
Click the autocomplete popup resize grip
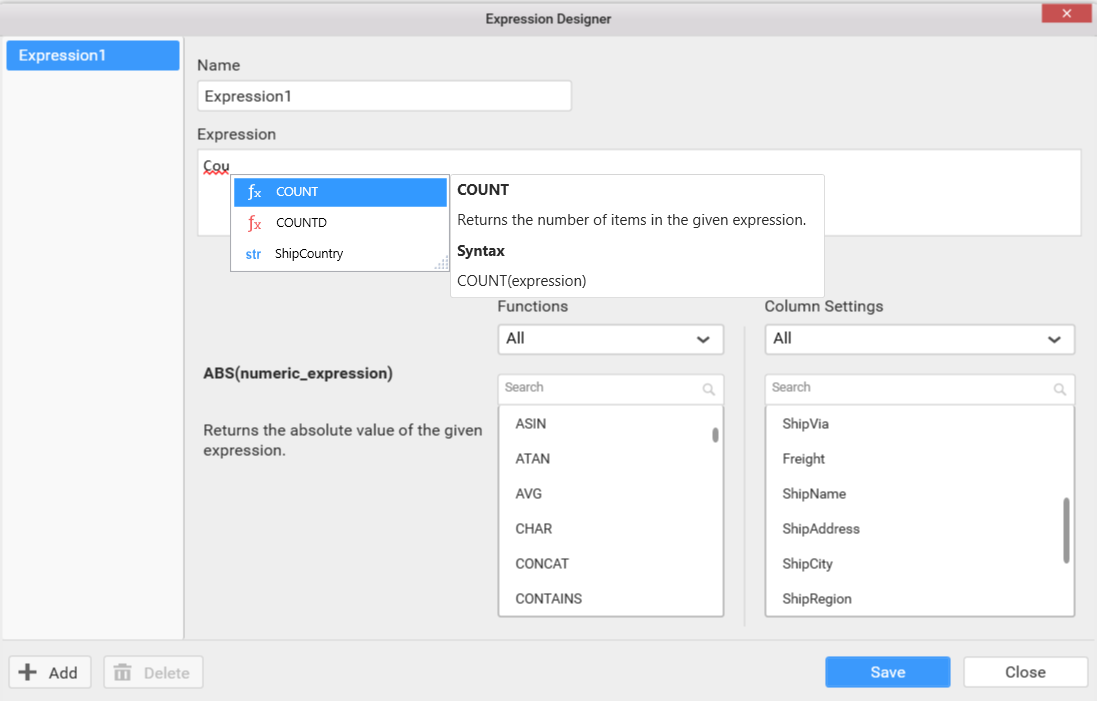point(441,263)
